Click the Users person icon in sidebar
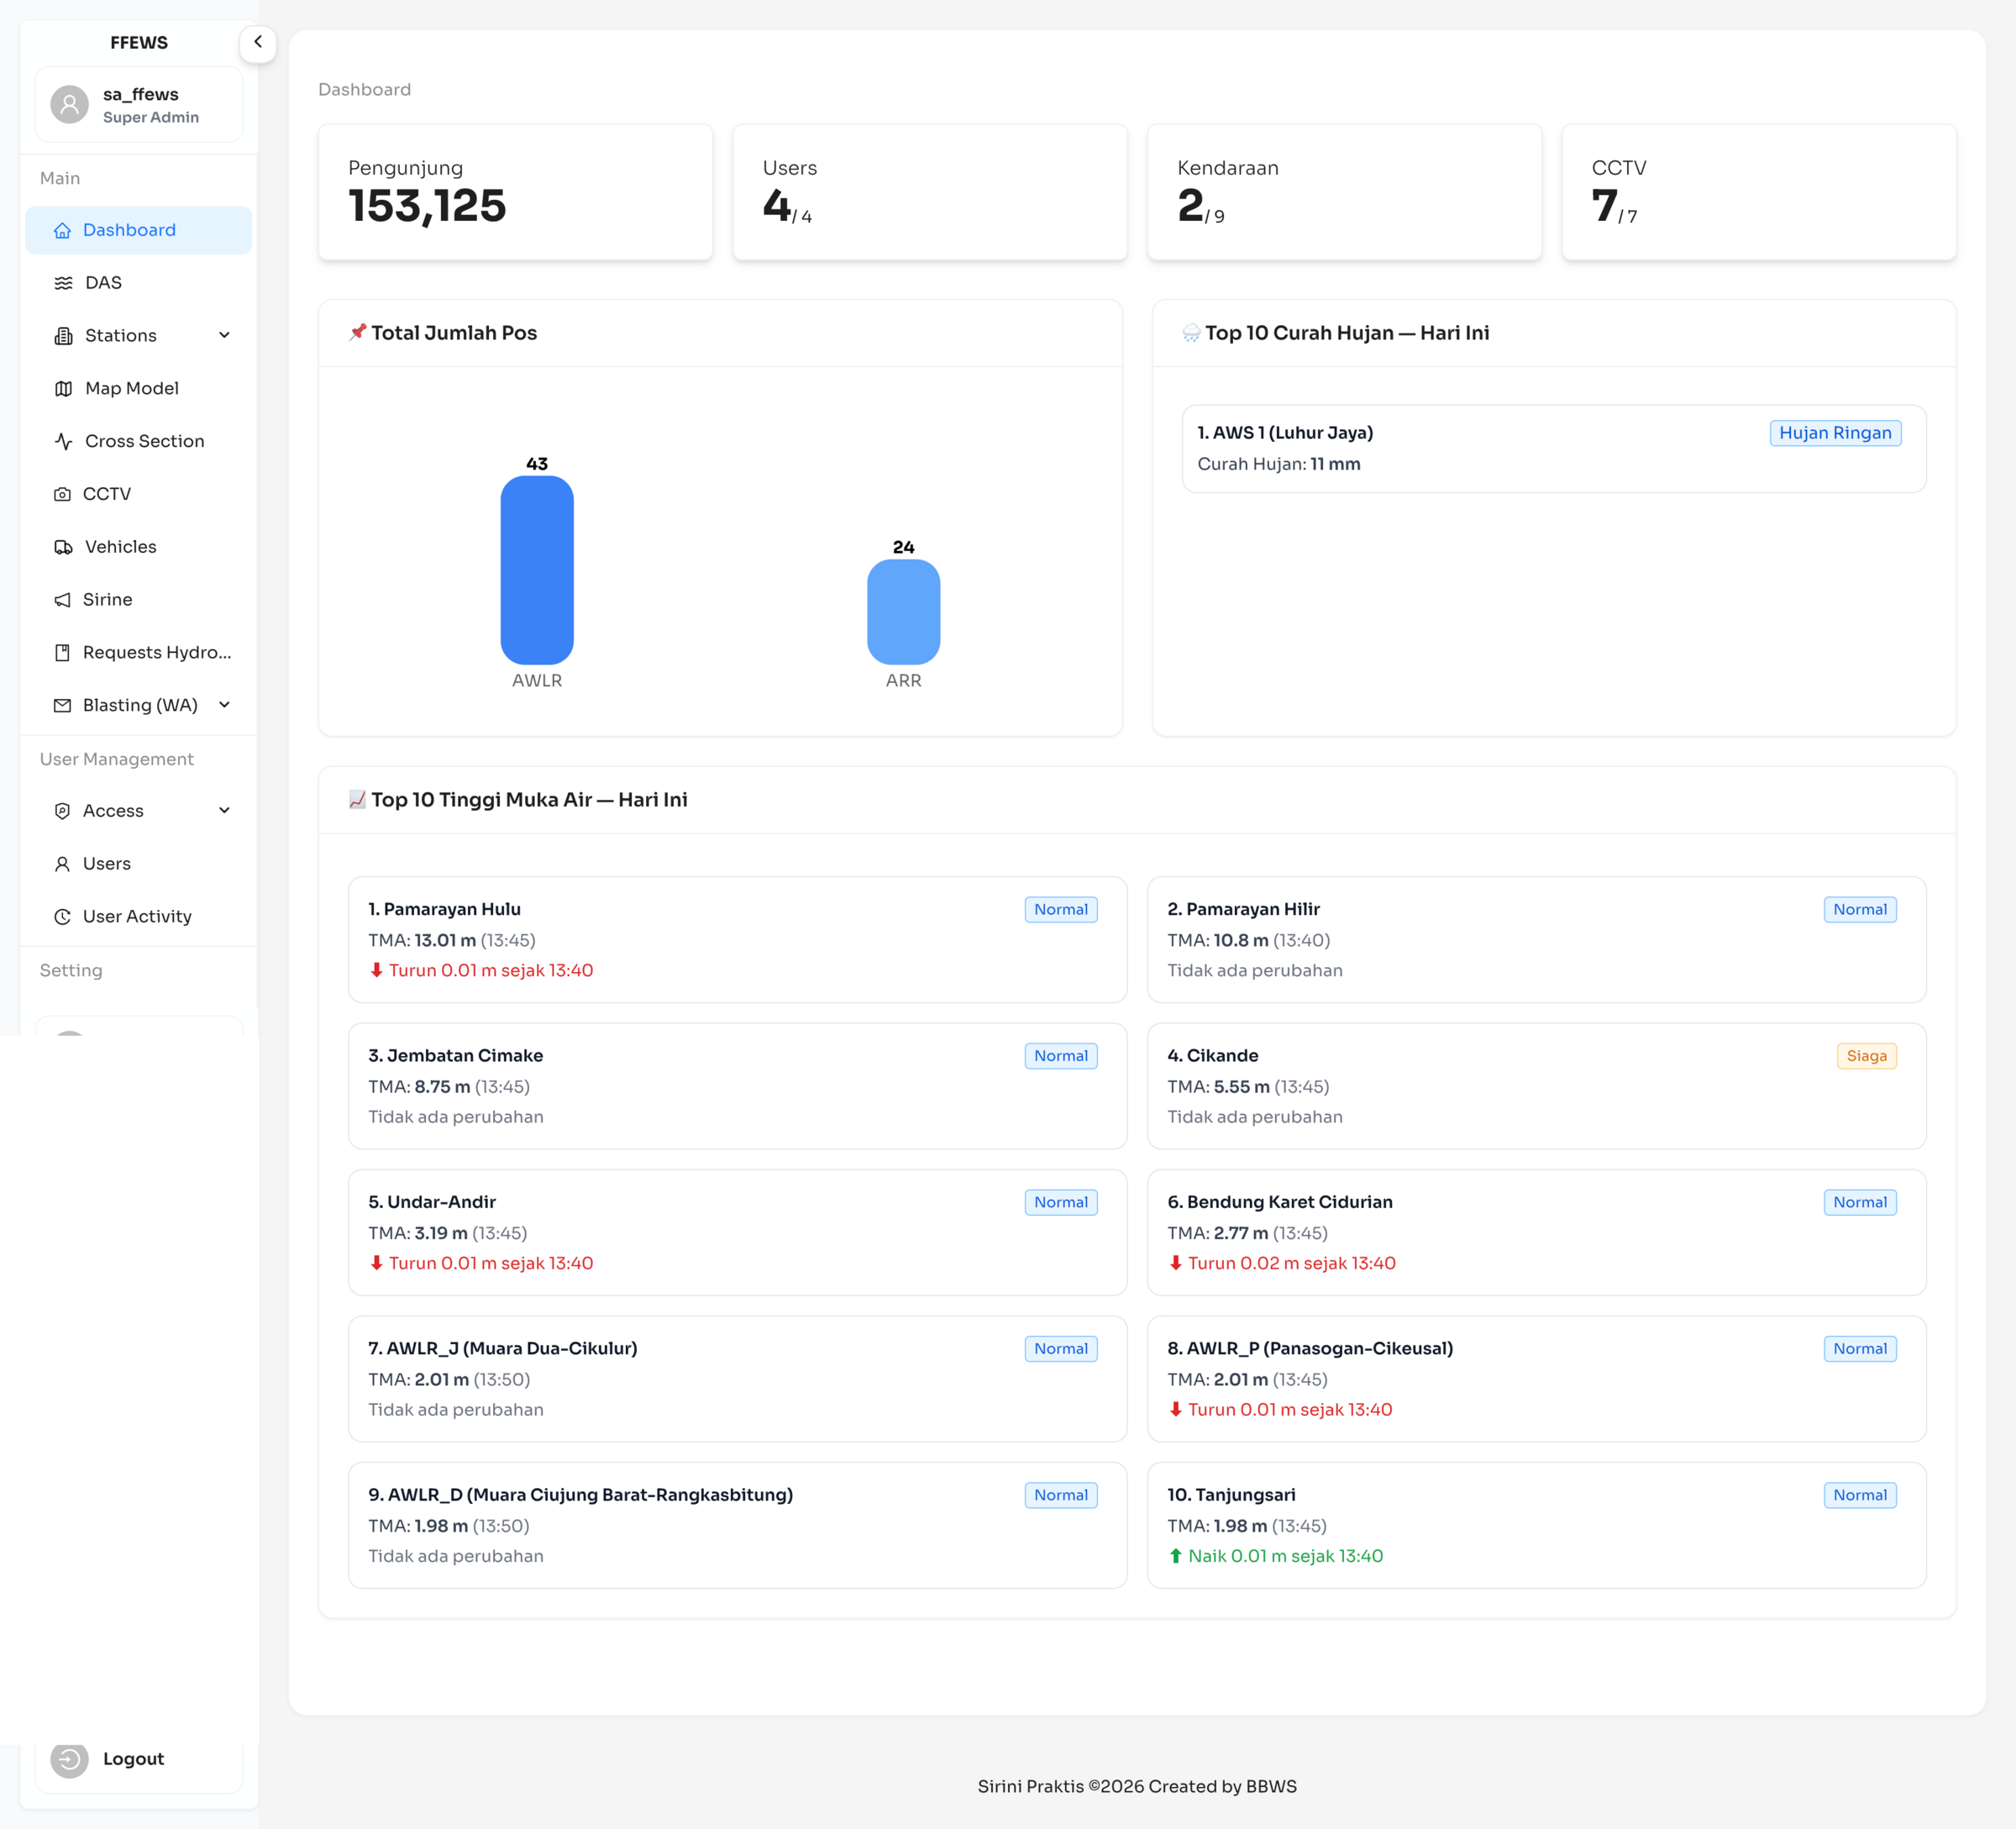This screenshot has height=1829, width=2016. pos(62,864)
